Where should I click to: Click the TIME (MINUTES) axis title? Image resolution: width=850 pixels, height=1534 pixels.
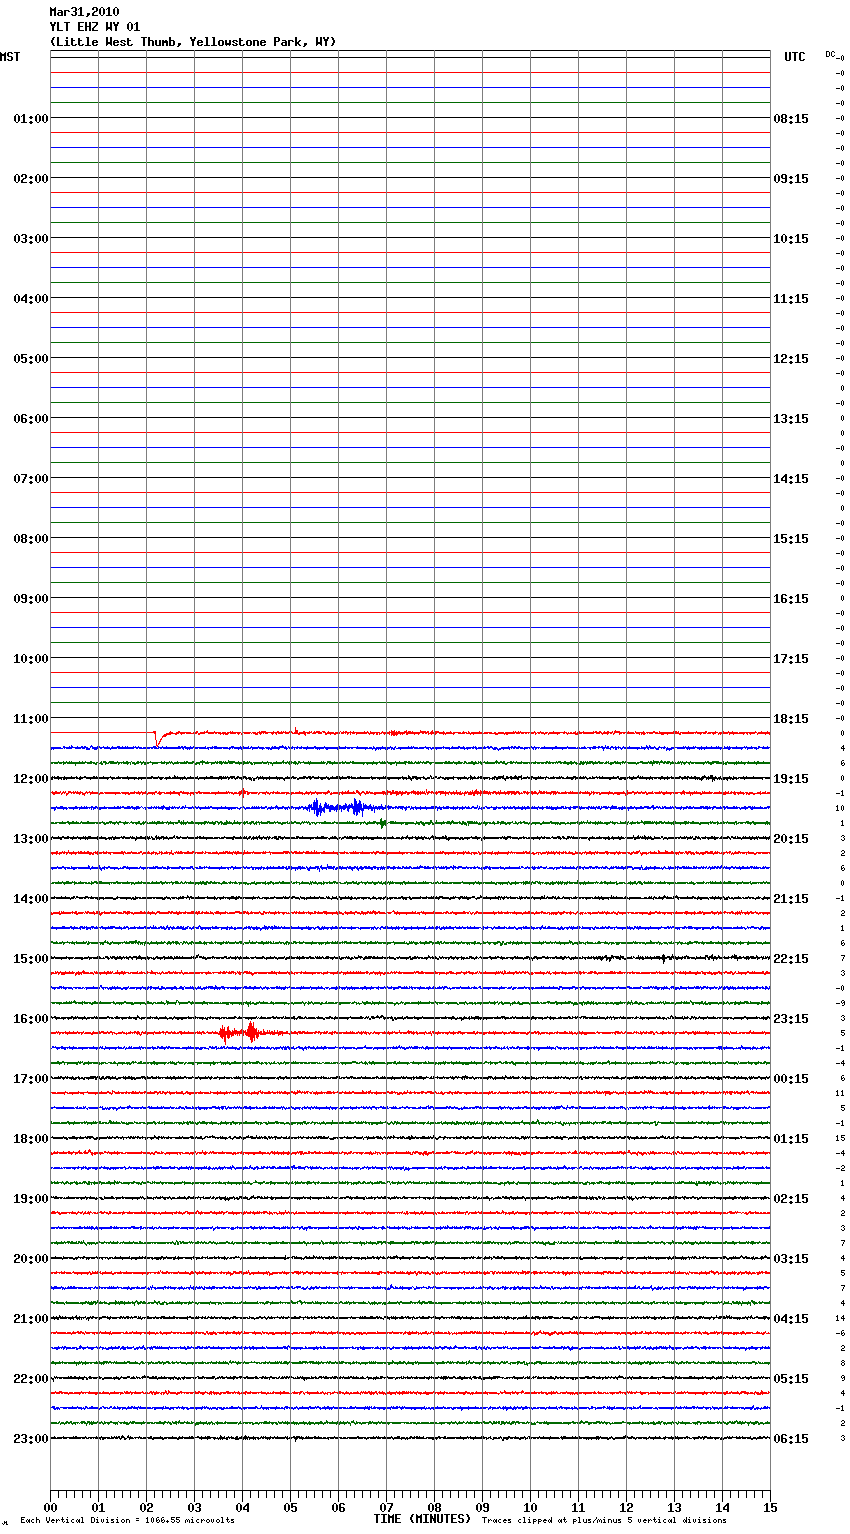[422, 1519]
